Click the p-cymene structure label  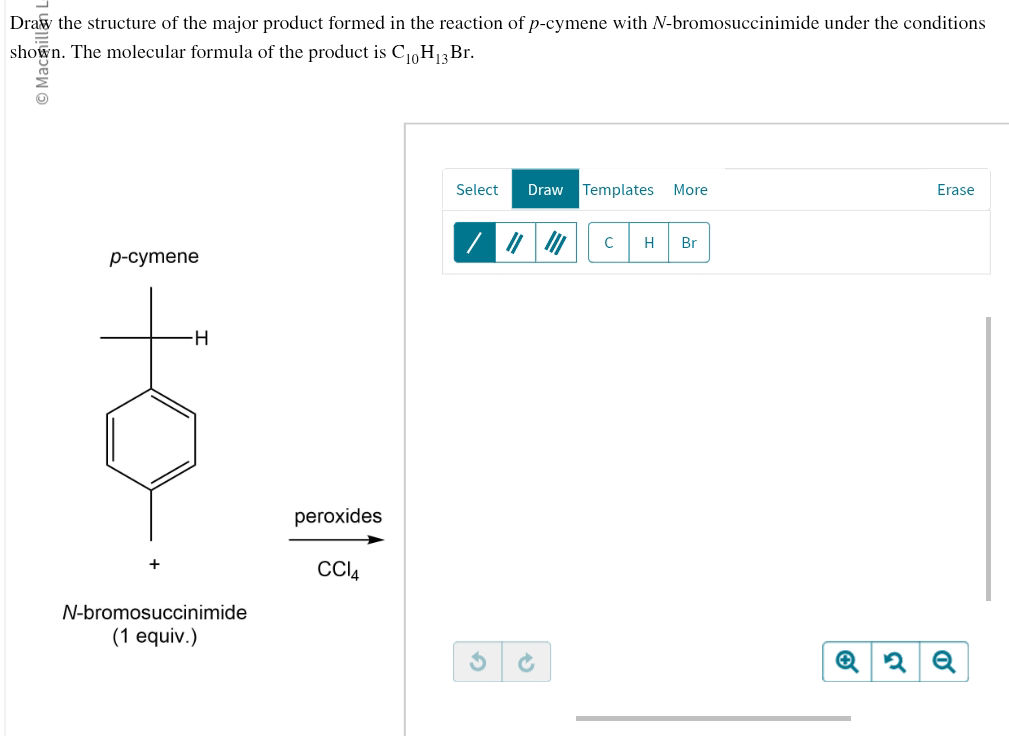(x=154, y=256)
